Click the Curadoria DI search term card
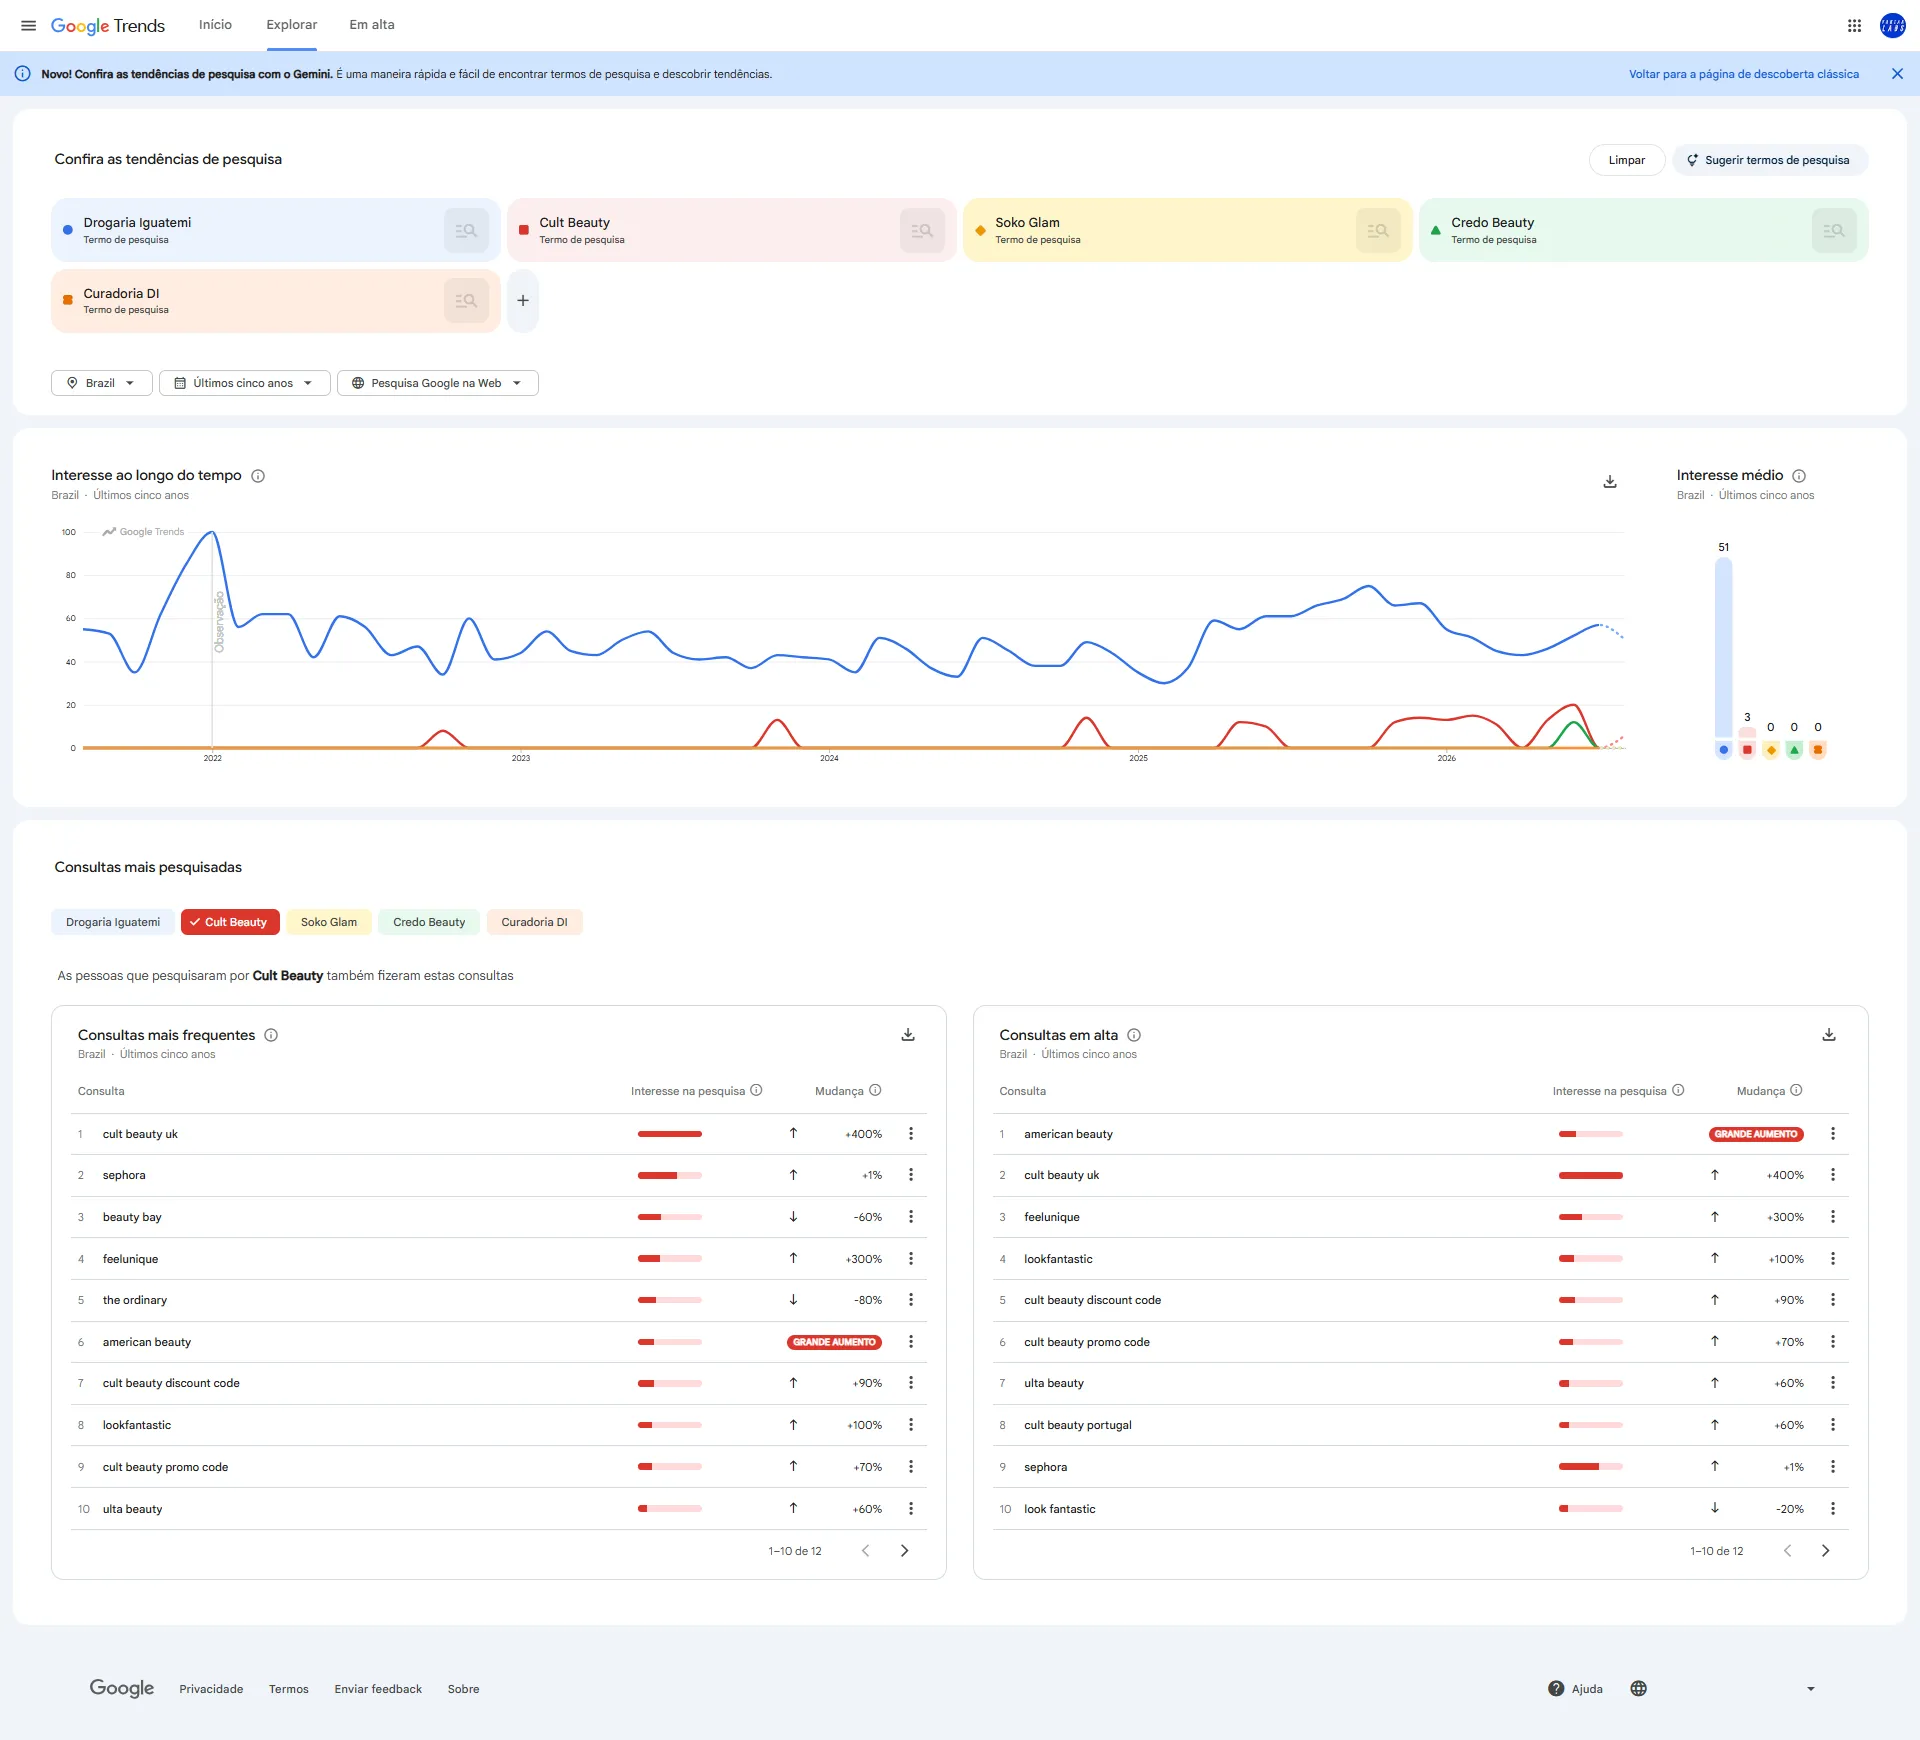The width and height of the screenshot is (1920, 1740). click(x=275, y=300)
